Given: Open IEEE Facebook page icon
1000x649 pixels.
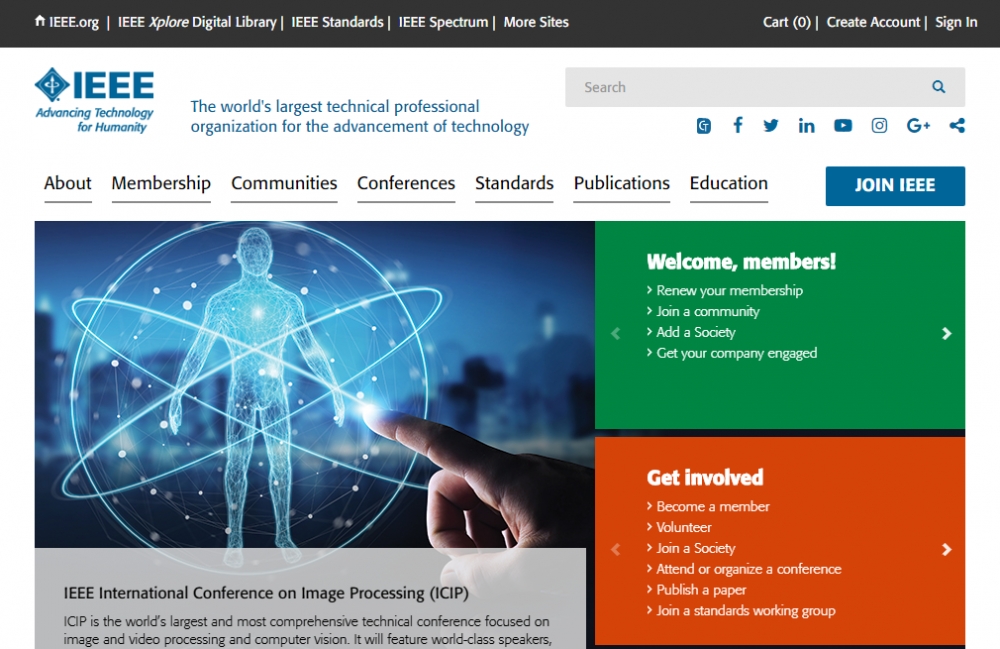Looking at the screenshot, I should tap(738, 125).
